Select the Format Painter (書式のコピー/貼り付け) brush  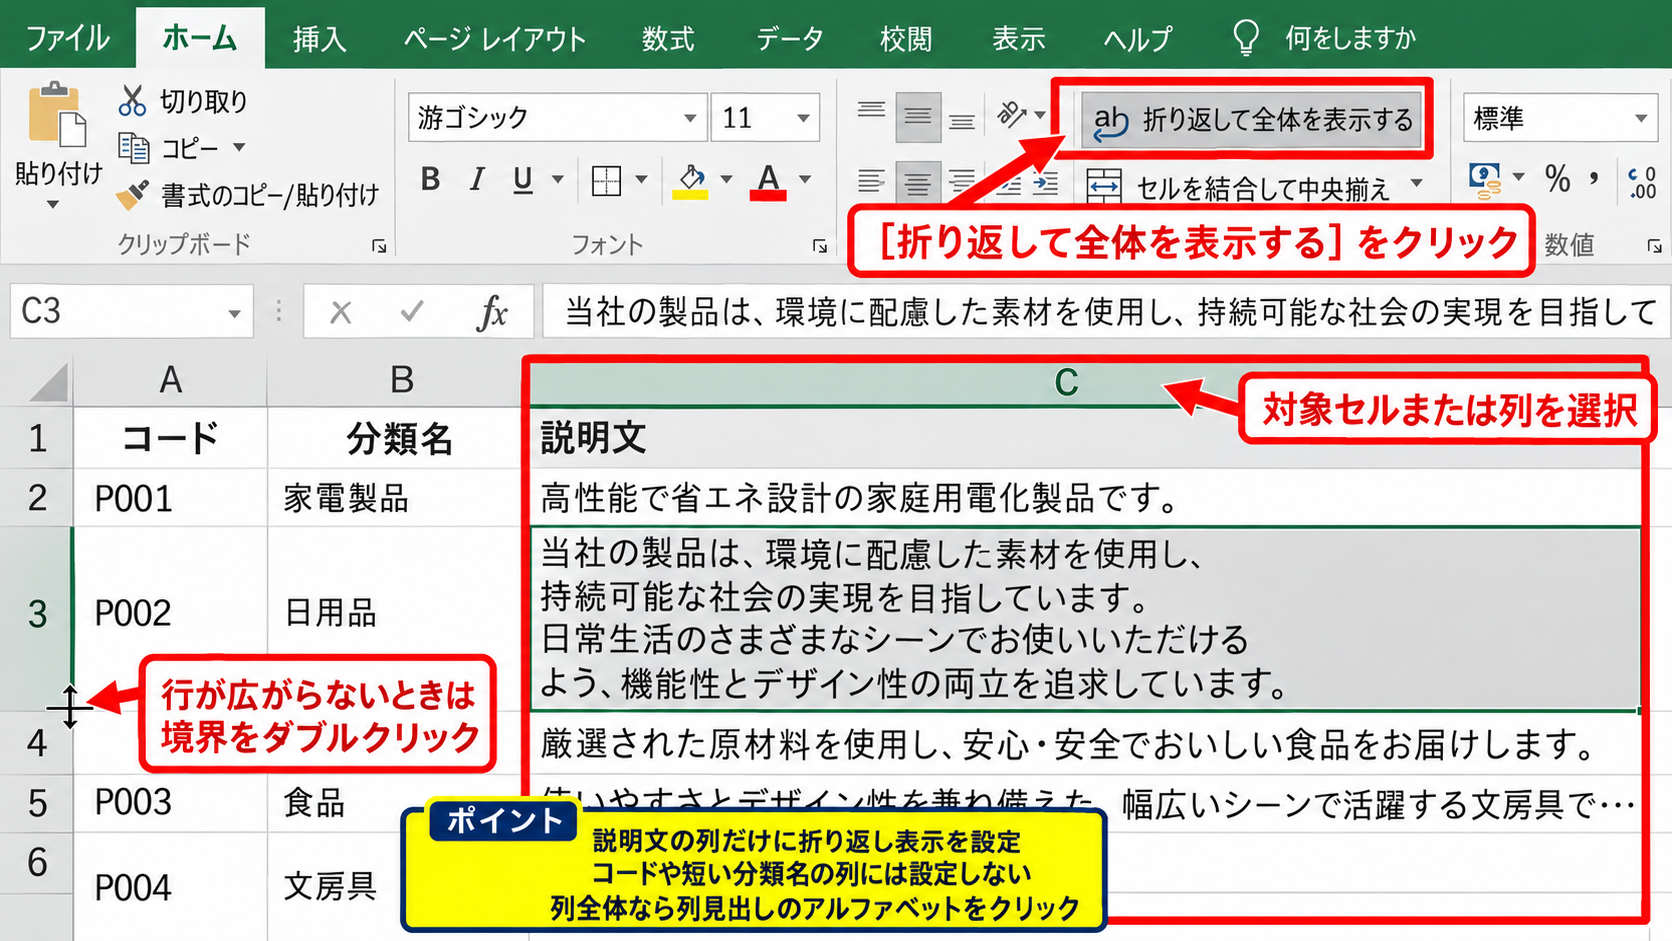coord(132,194)
